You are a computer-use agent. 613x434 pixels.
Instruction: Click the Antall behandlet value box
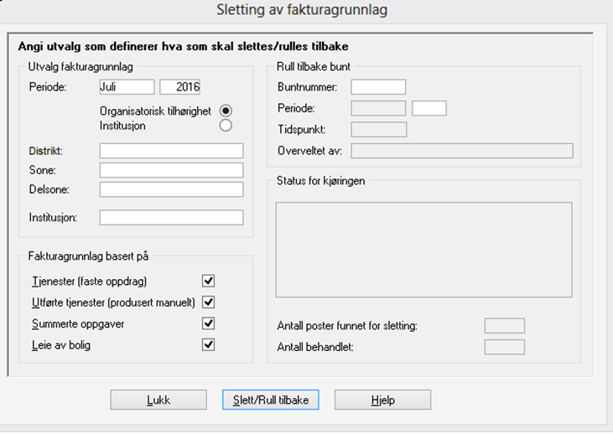click(504, 346)
